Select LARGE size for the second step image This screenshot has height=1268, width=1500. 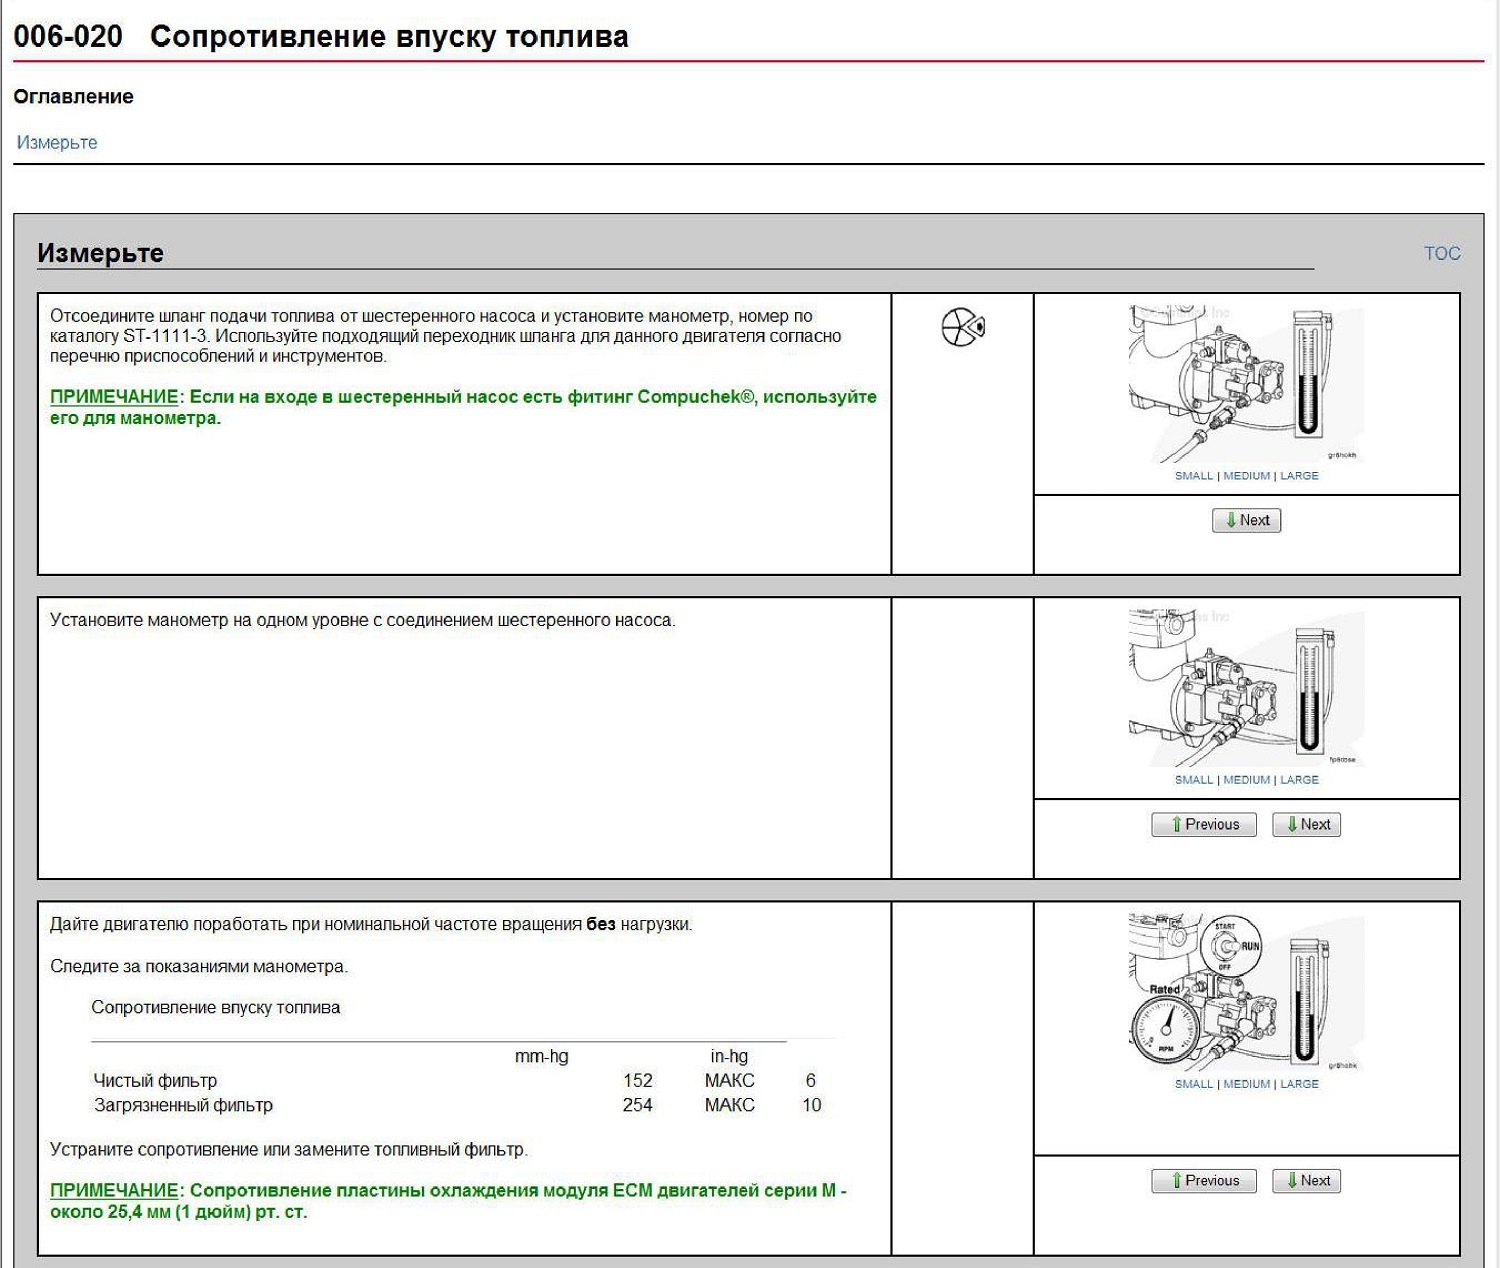coord(1299,780)
